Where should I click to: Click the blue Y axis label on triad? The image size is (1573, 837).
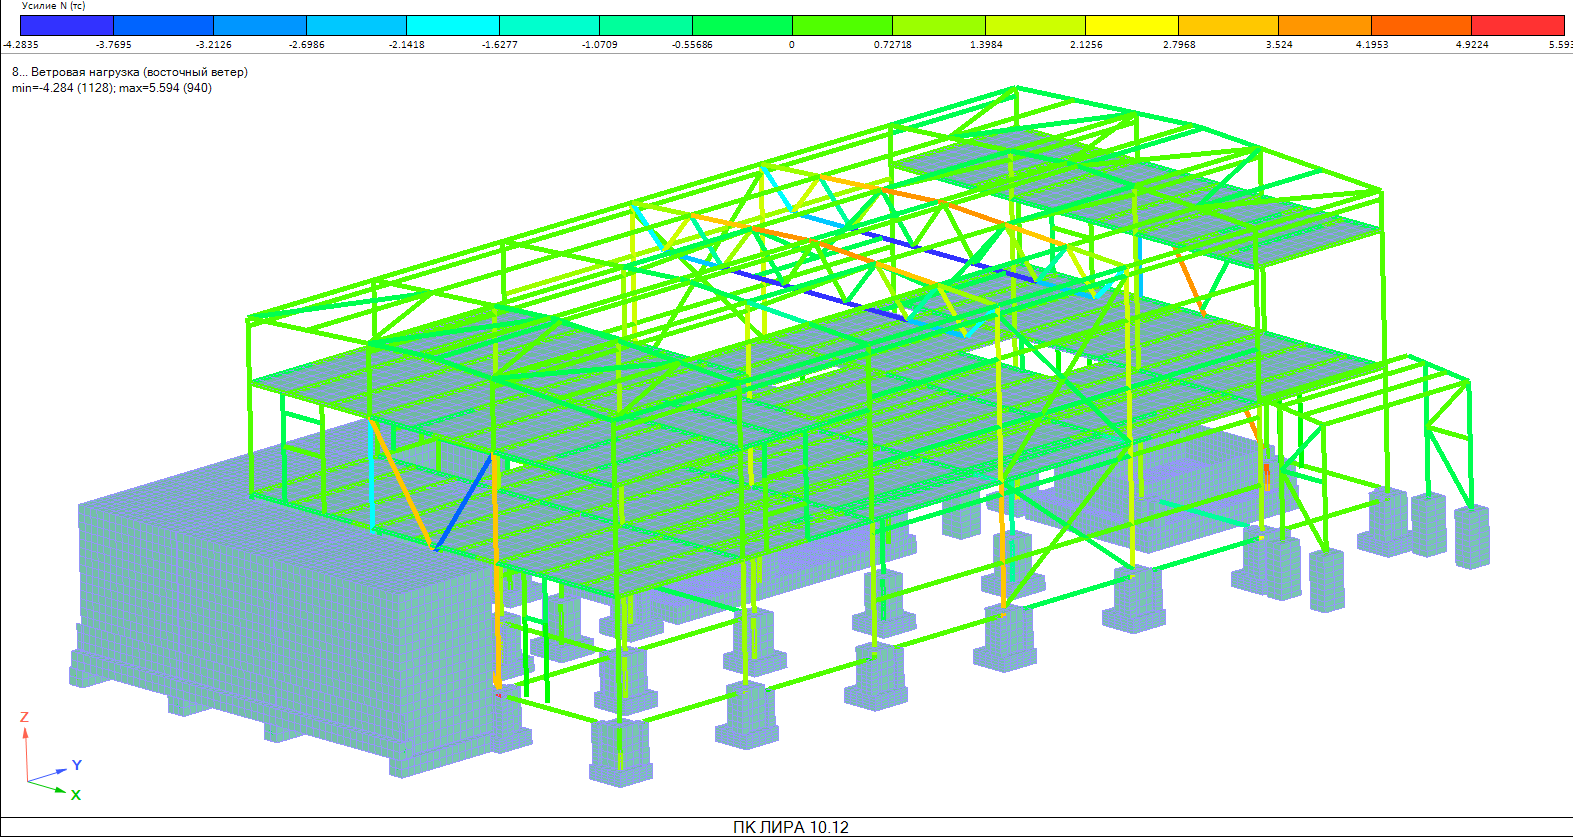pos(77,765)
